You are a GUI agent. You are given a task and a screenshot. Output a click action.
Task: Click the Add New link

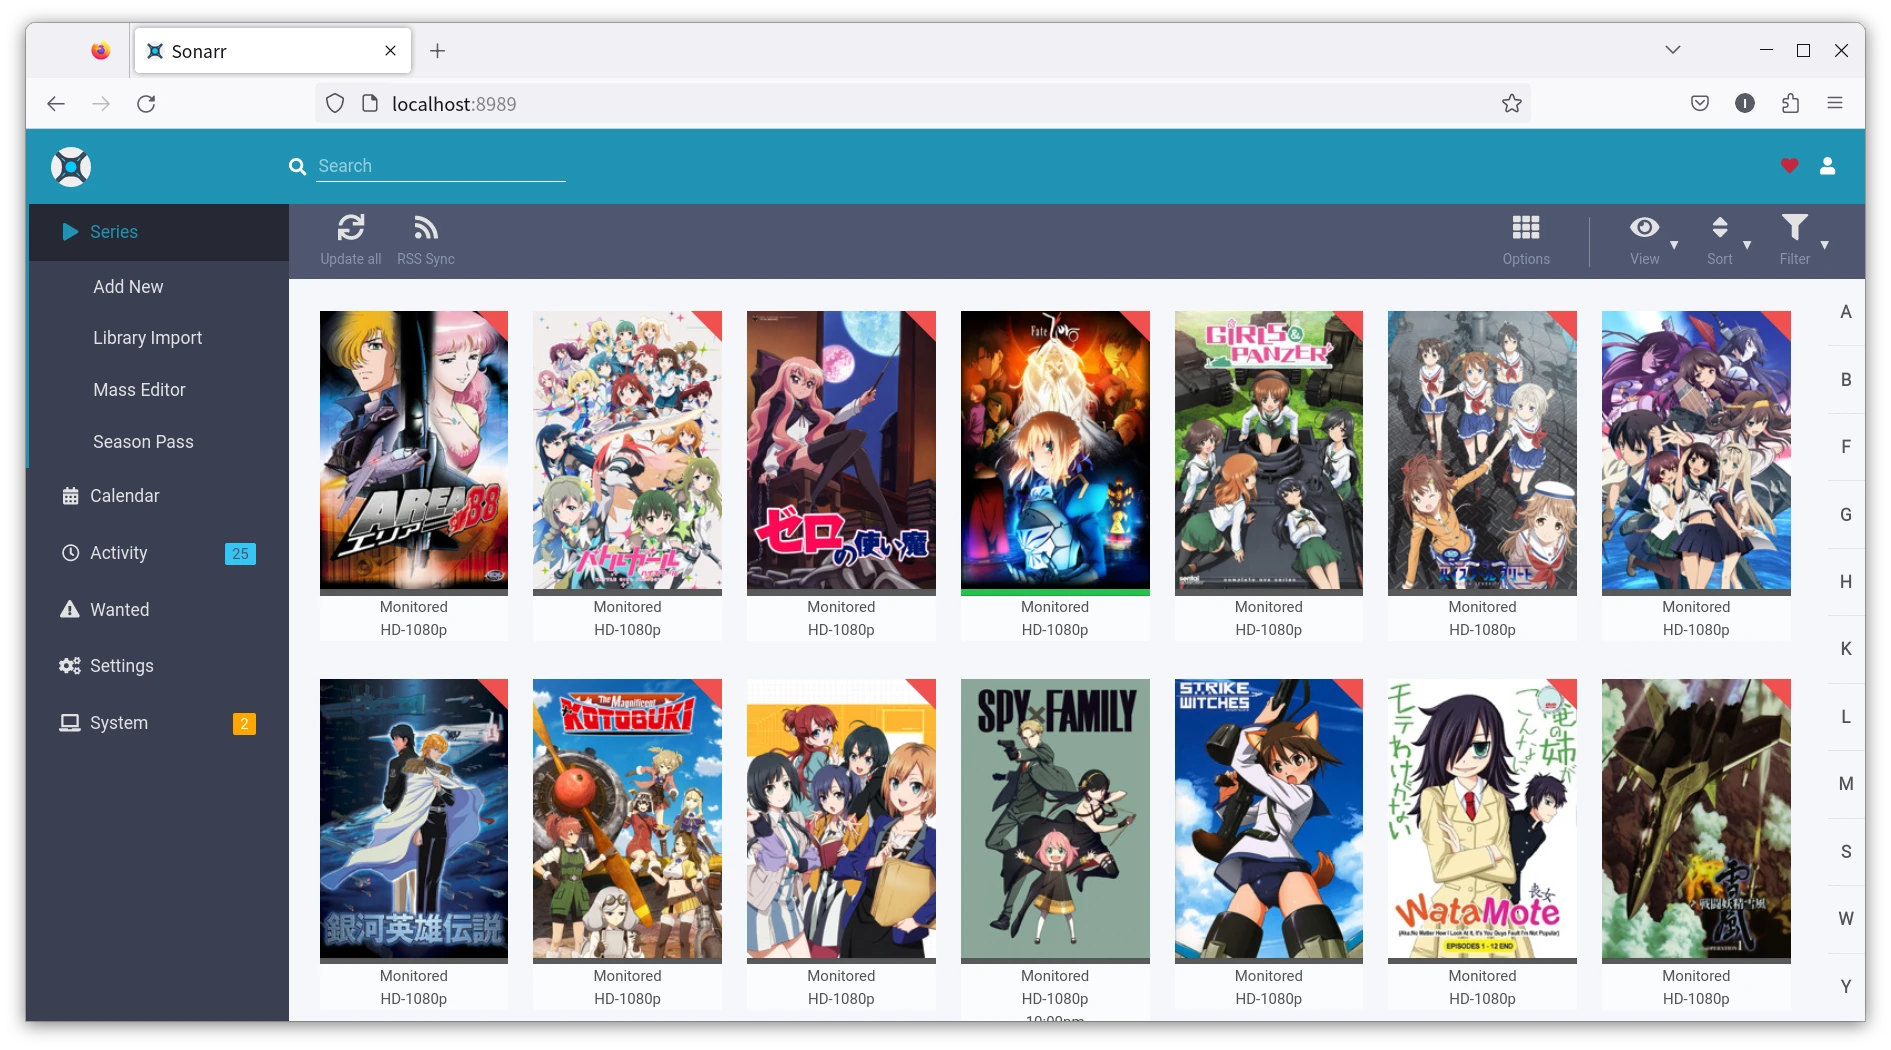click(x=128, y=287)
